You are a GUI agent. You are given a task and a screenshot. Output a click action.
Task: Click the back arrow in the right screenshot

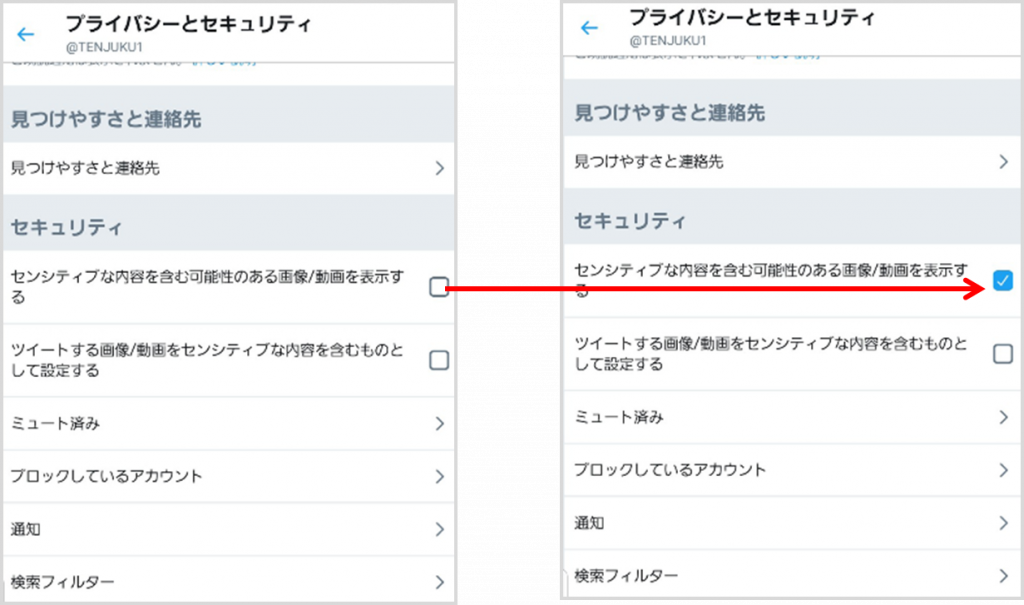point(590,28)
